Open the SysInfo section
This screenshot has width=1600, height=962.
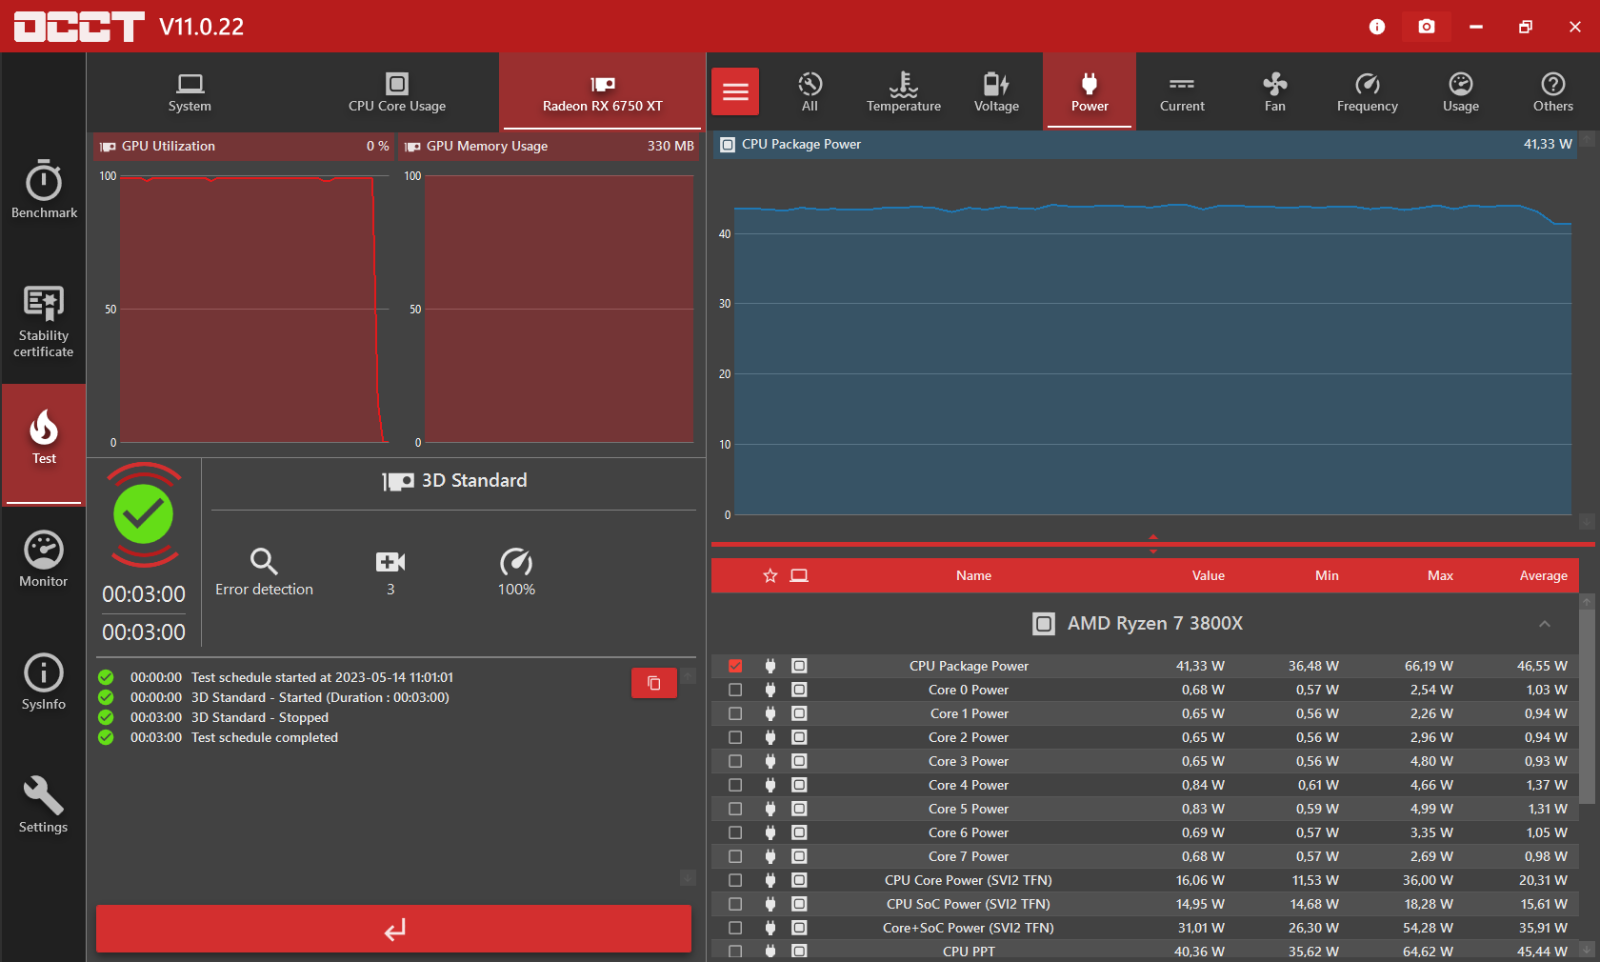point(44,682)
